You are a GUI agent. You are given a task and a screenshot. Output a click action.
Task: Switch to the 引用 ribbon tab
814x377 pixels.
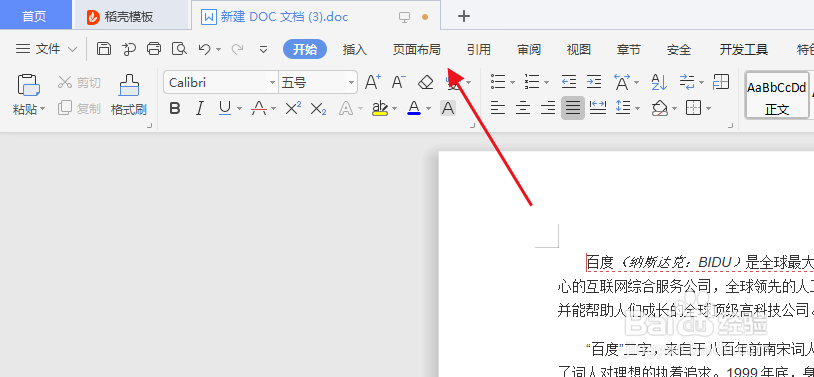[x=478, y=50]
